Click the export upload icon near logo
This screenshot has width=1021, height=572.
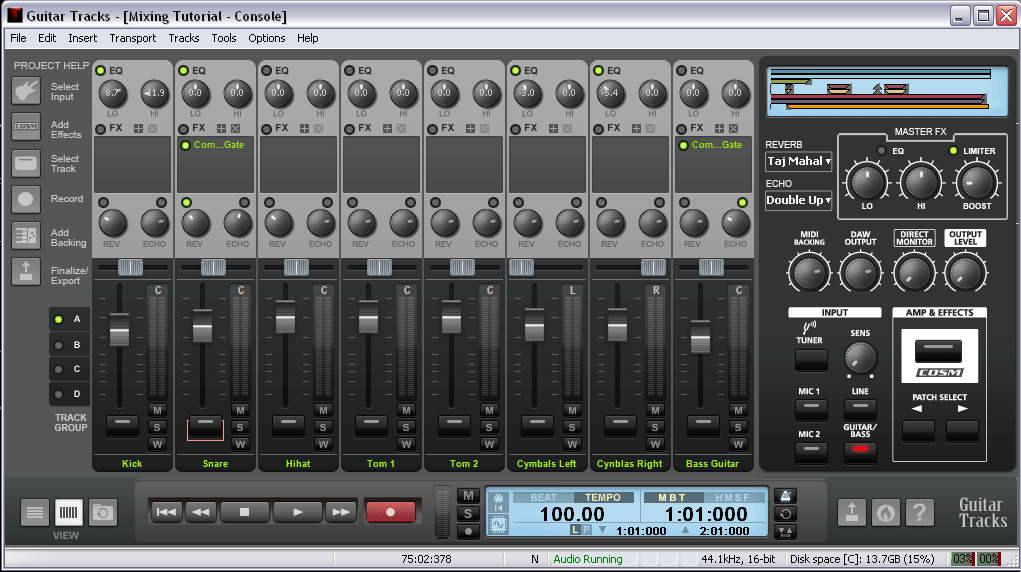coord(852,513)
